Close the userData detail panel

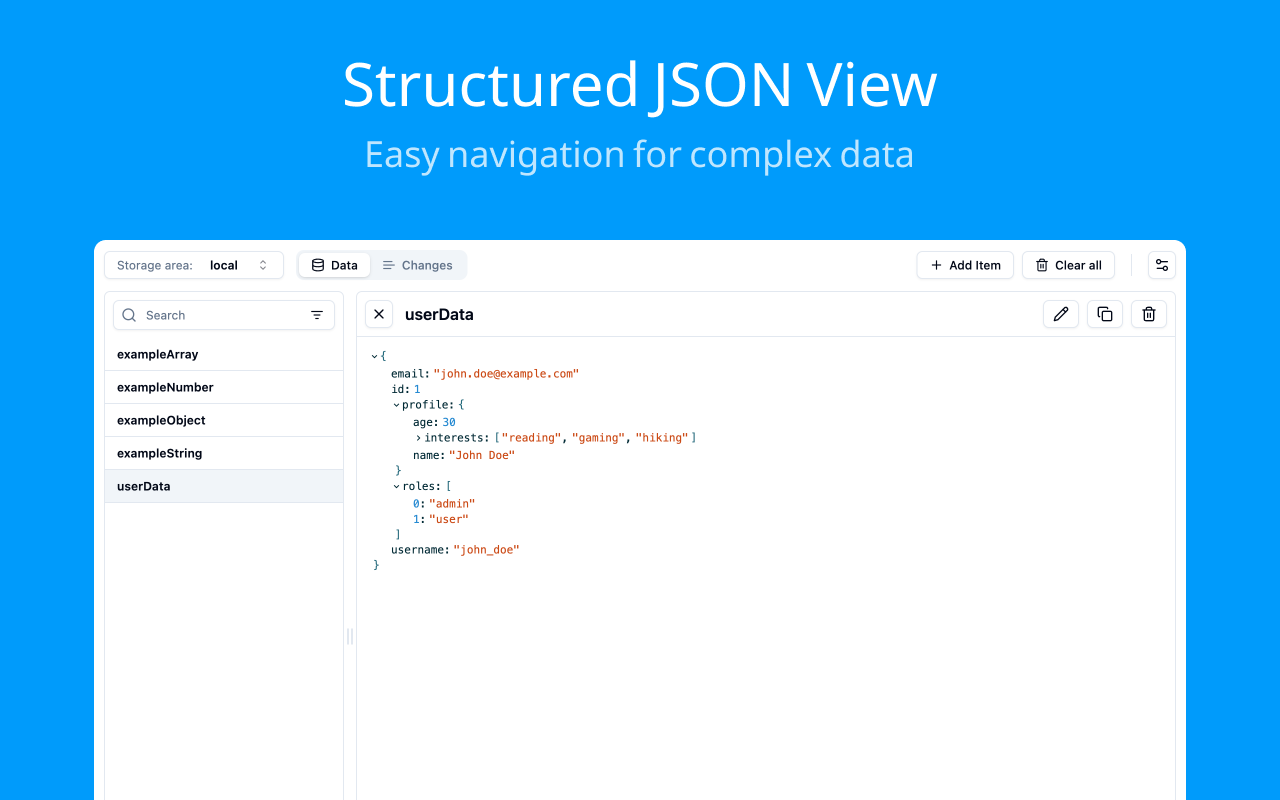coord(379,314)
